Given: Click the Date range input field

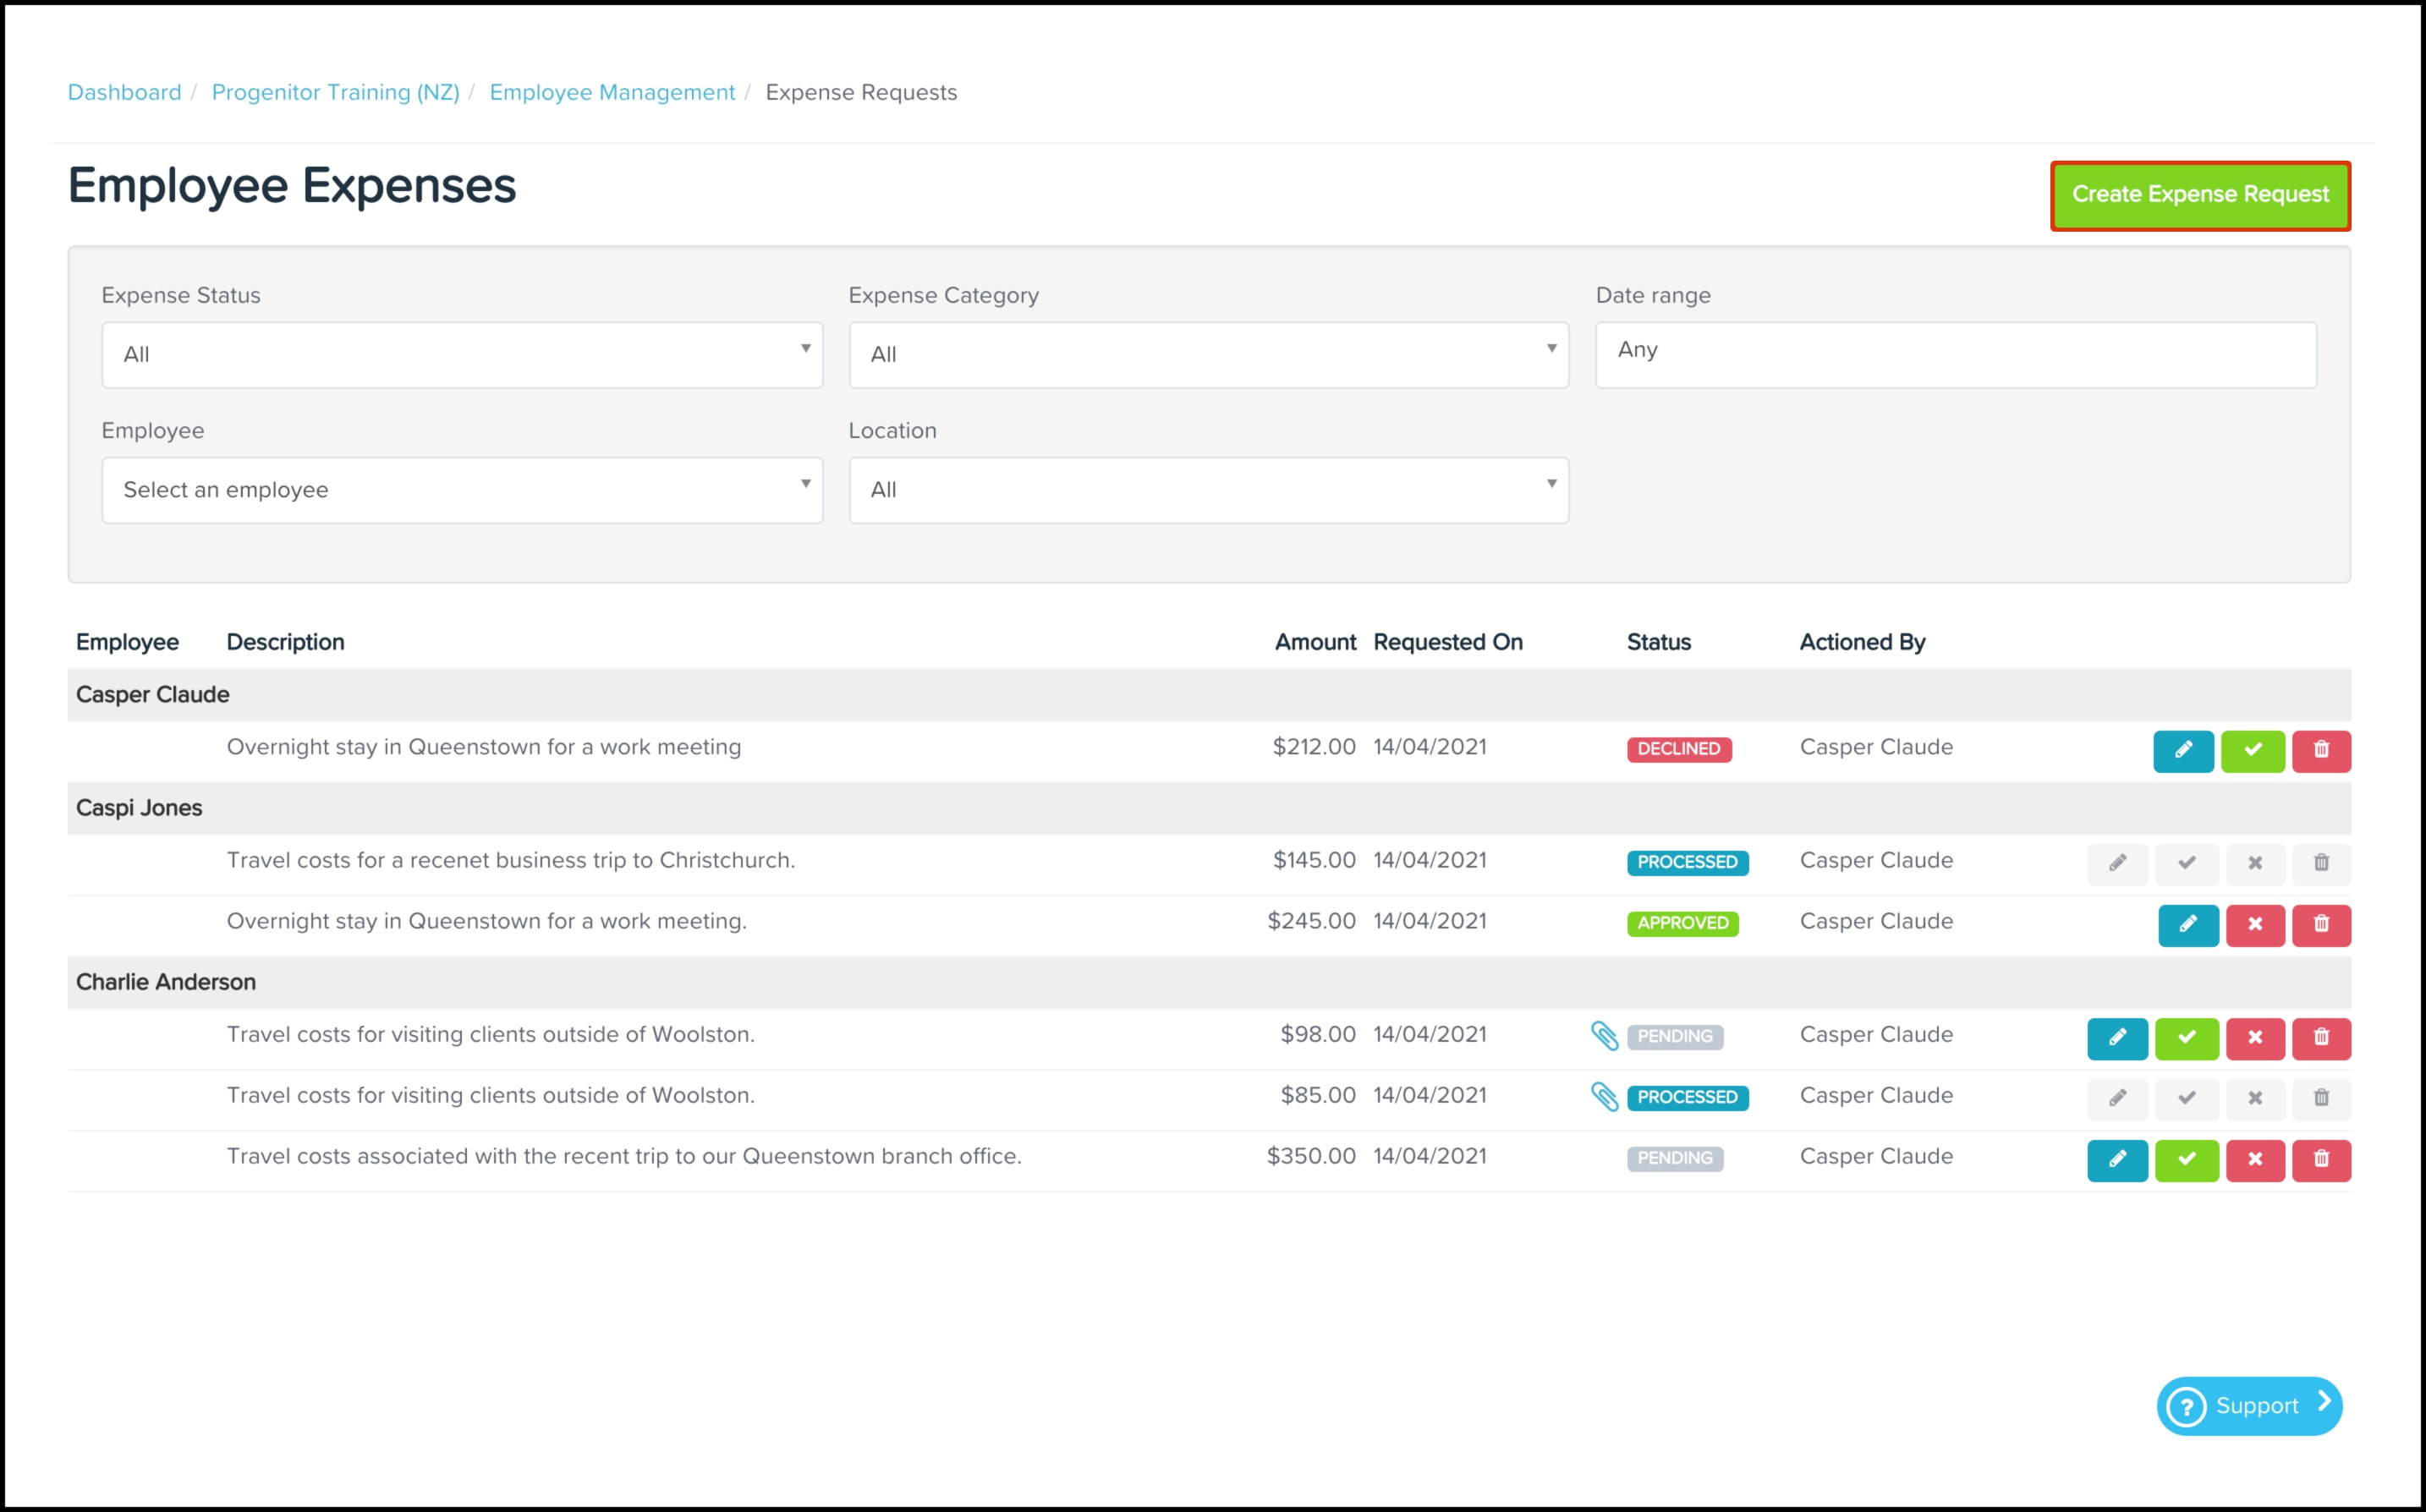Looking at the screenshot, I should coord(1955,354).
